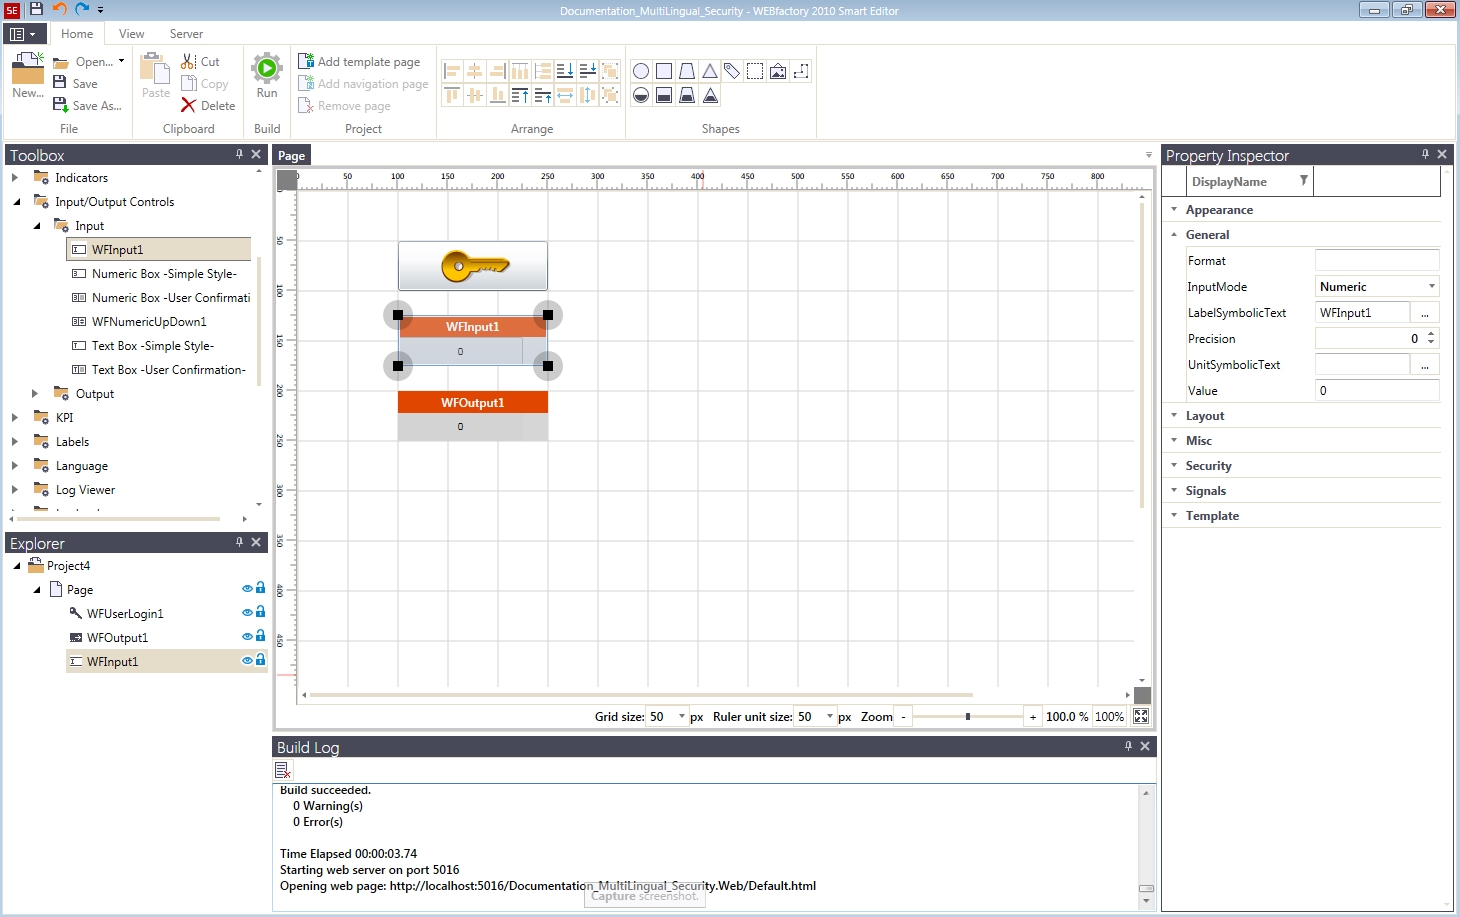Click the zoom slider handle
1460x917 pixels.
point(968,717)
